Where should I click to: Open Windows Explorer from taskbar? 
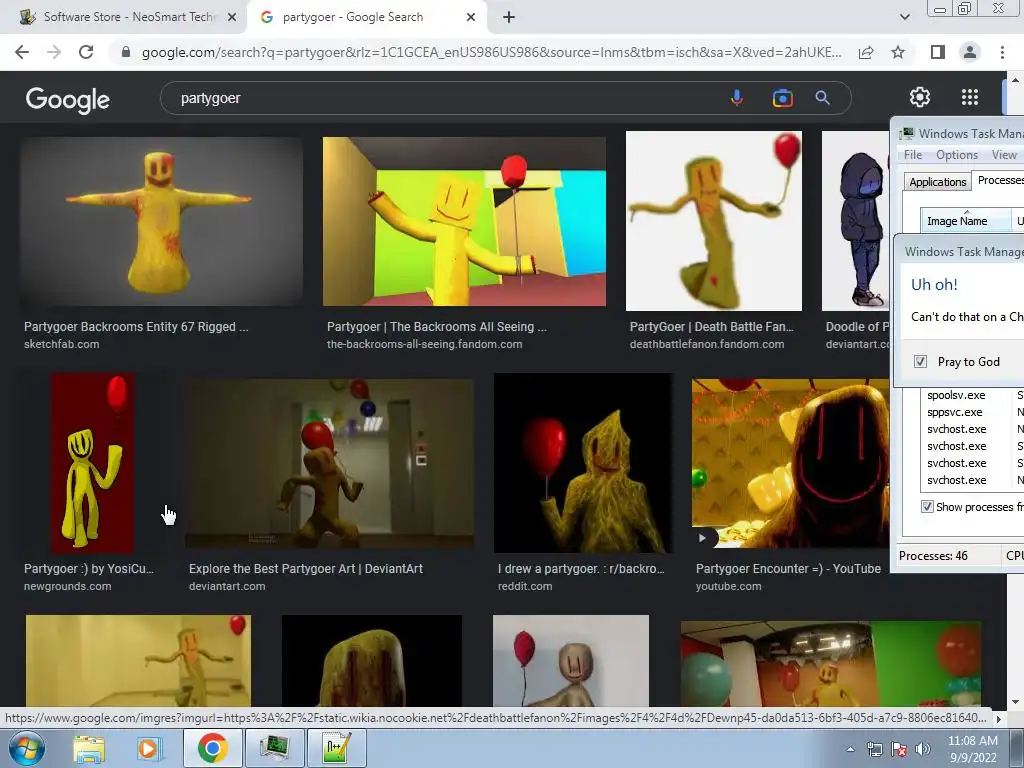click(x=89, y=748)
